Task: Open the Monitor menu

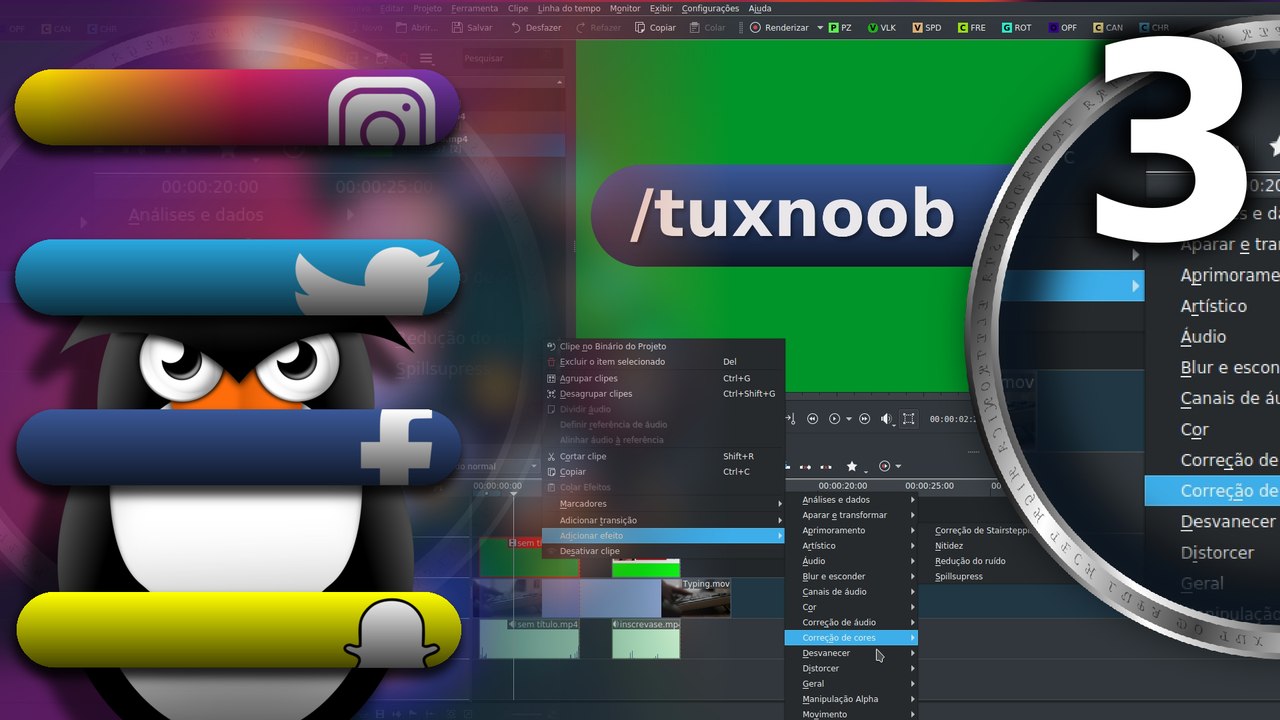Action: pyautogui.click(x=625, y=8)
